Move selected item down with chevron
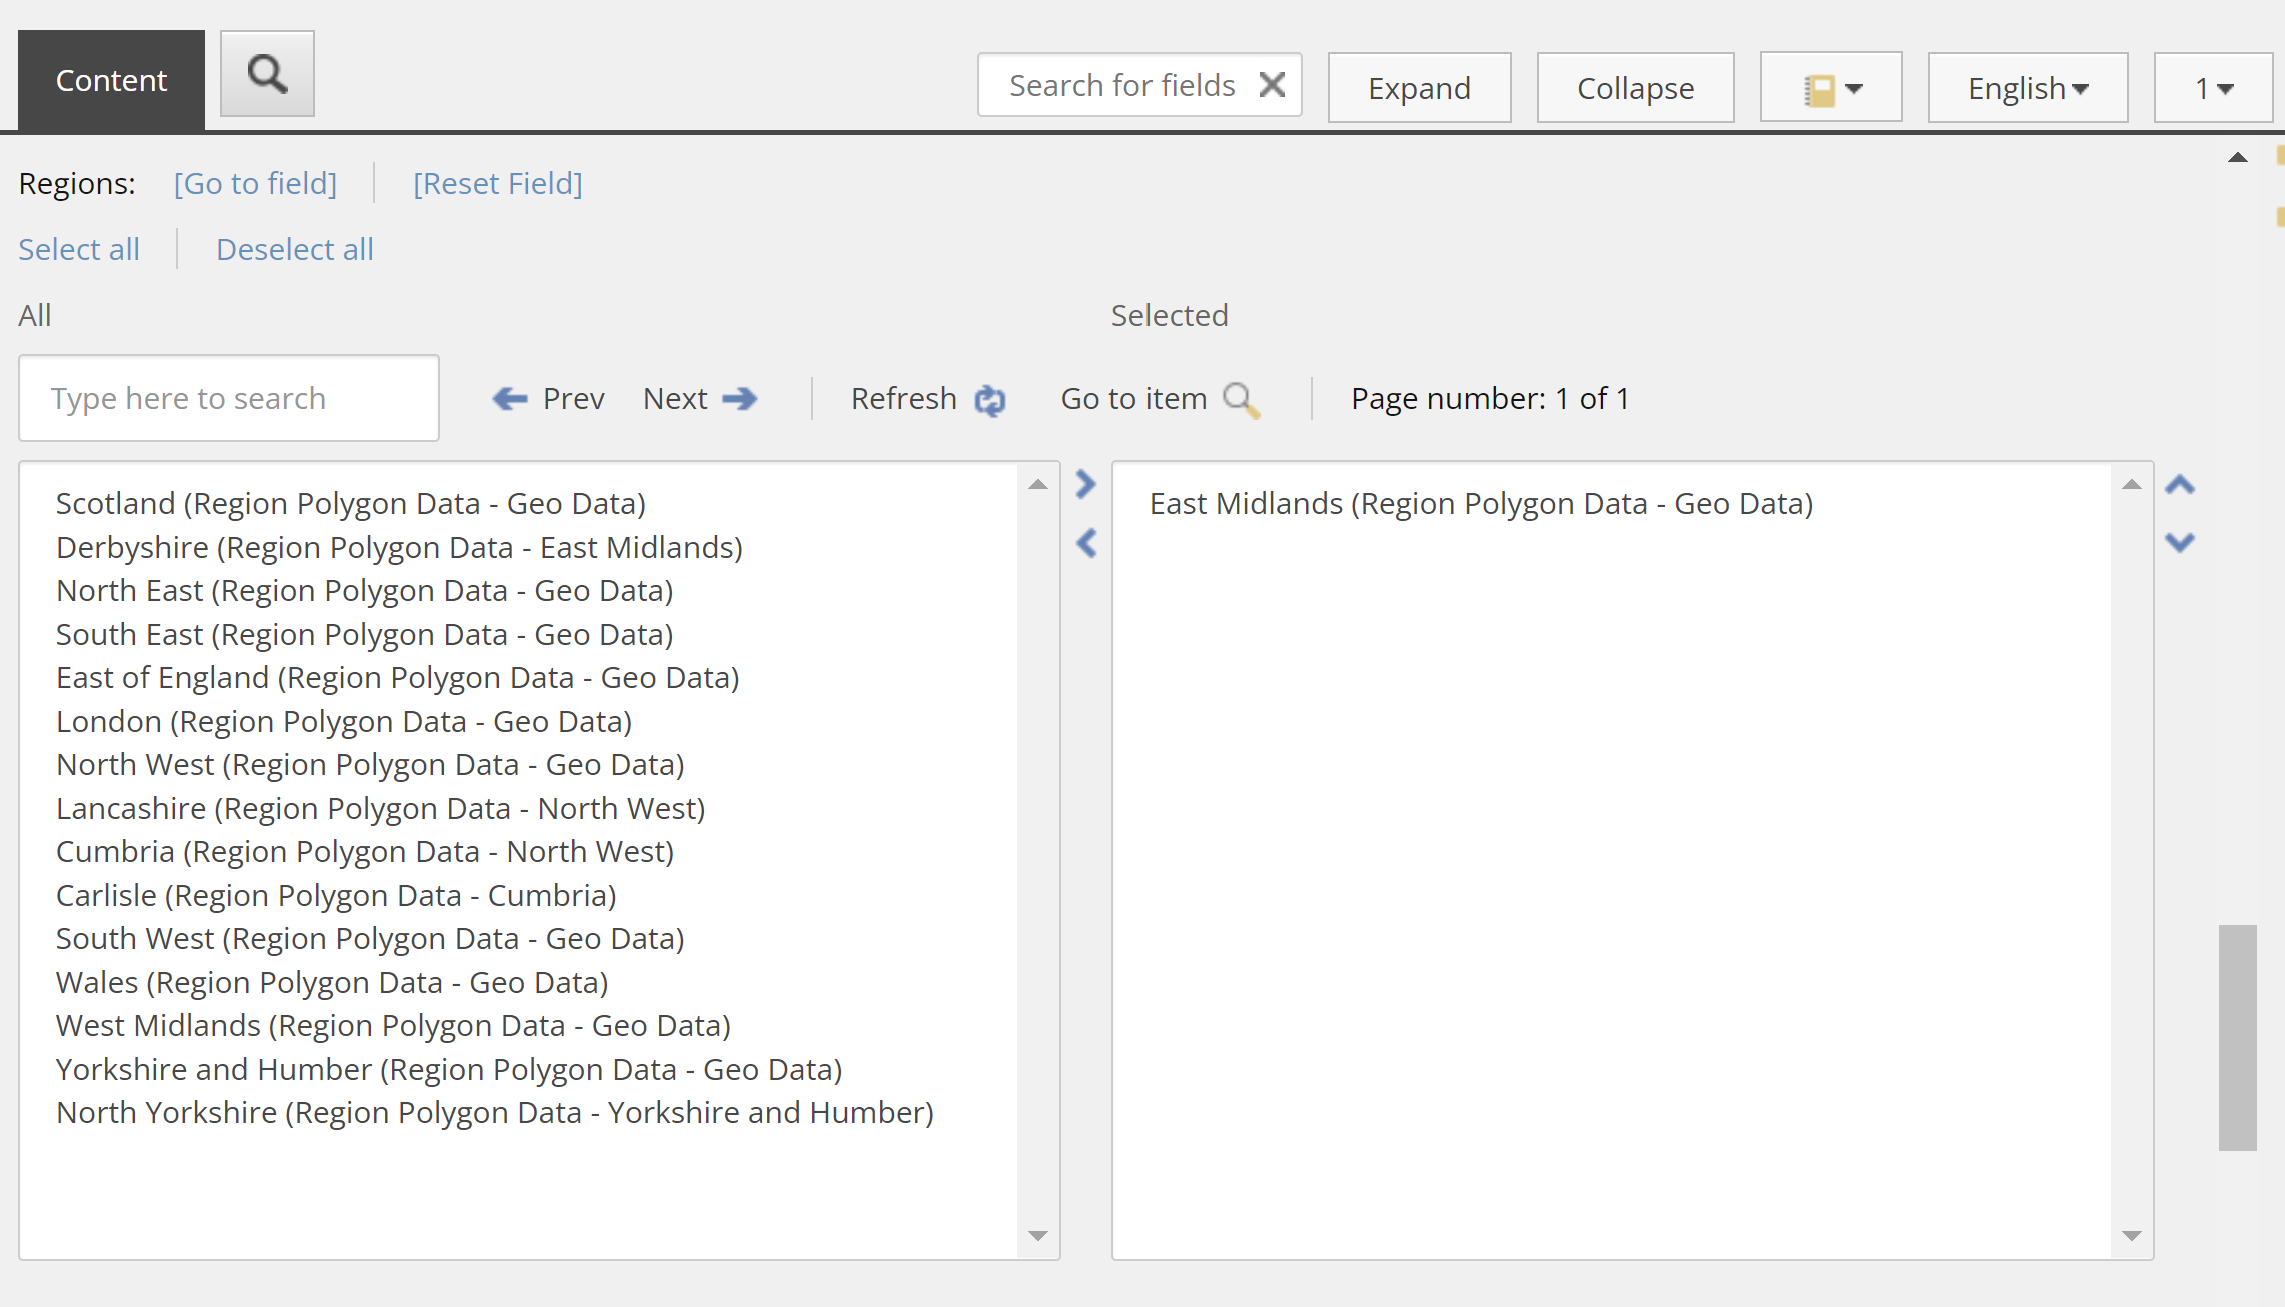Image resolution: width=2285 pixels, height=1307 pixels. pos(2180,542)
